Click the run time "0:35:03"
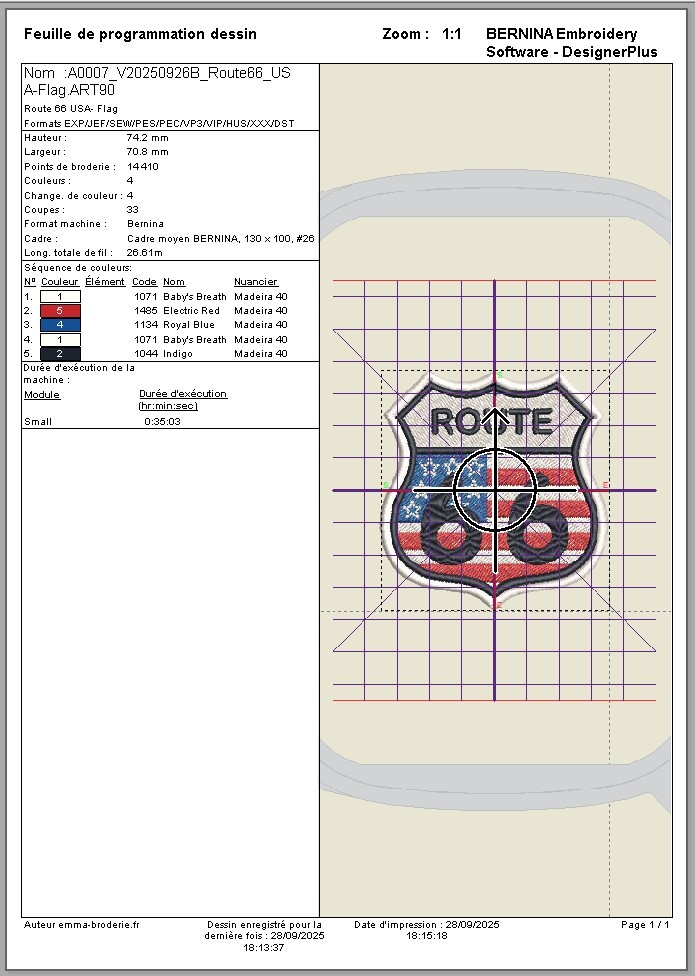695x976 pixels. [x=162, y=422]
